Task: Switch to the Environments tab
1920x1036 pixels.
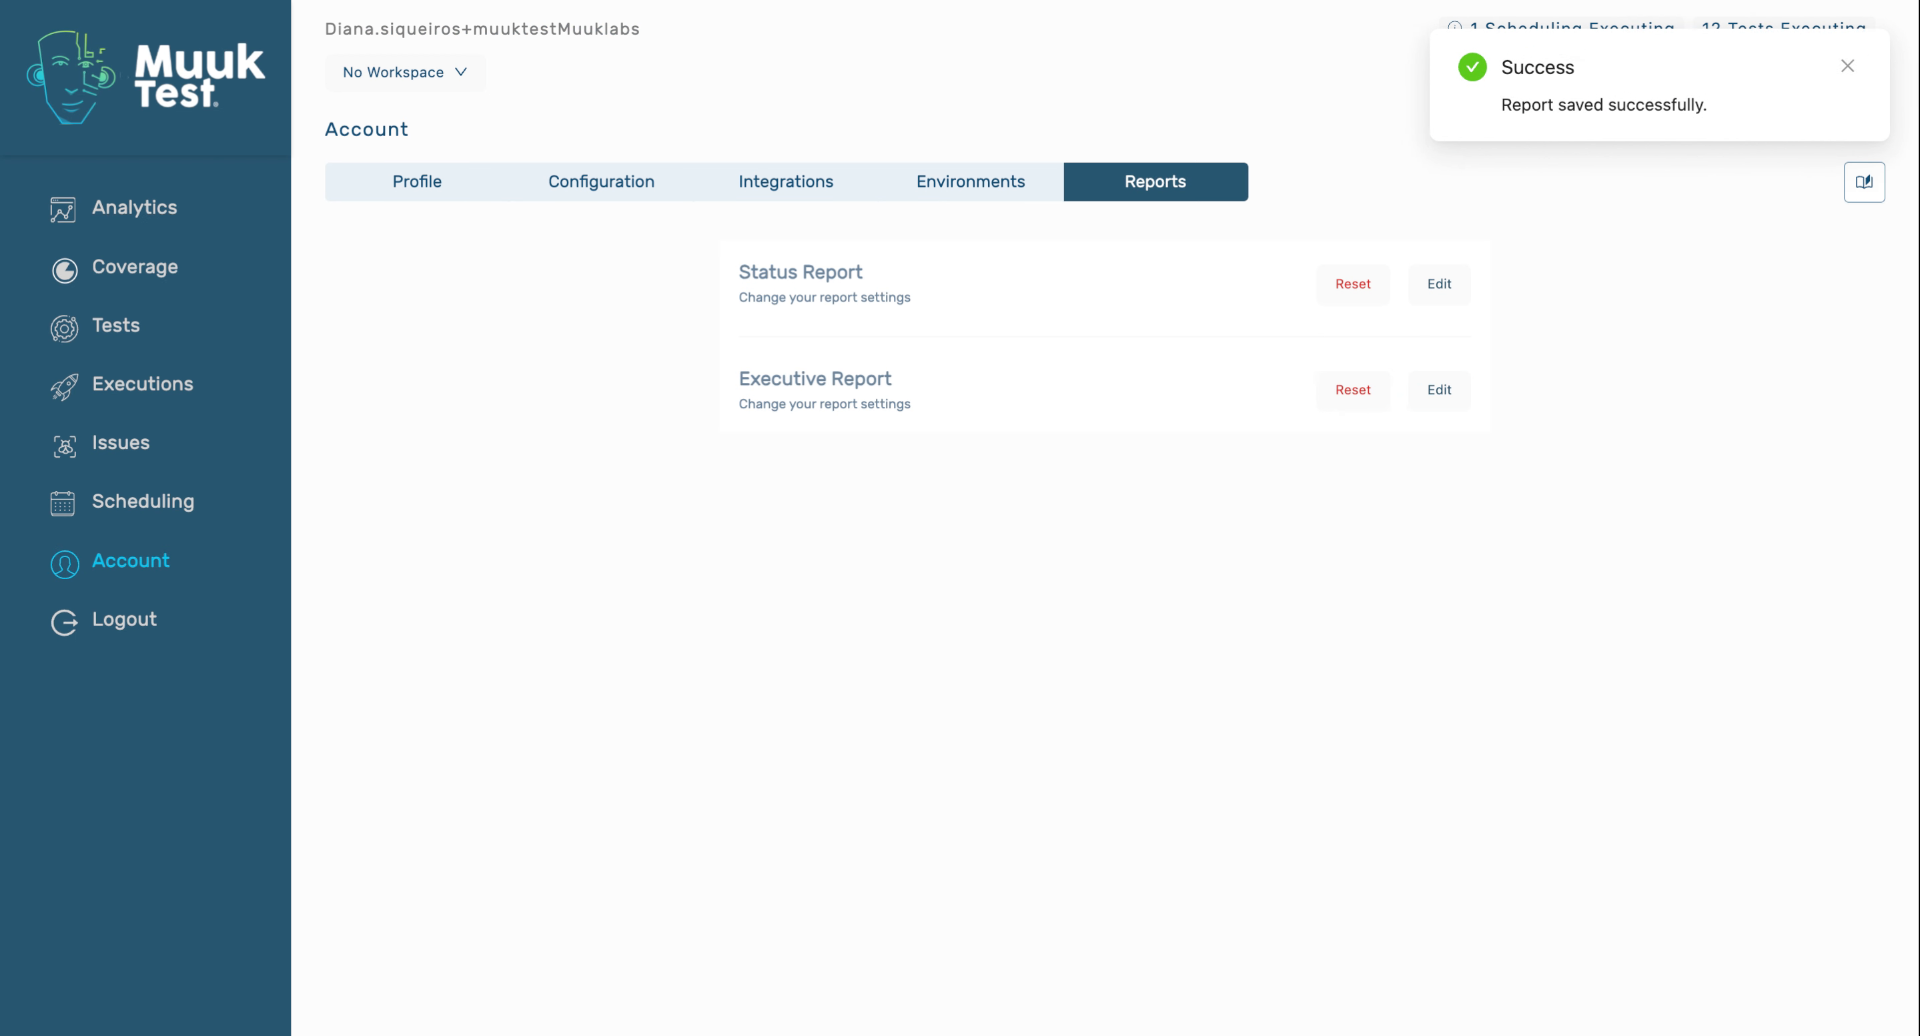Action: click(970, 181)
